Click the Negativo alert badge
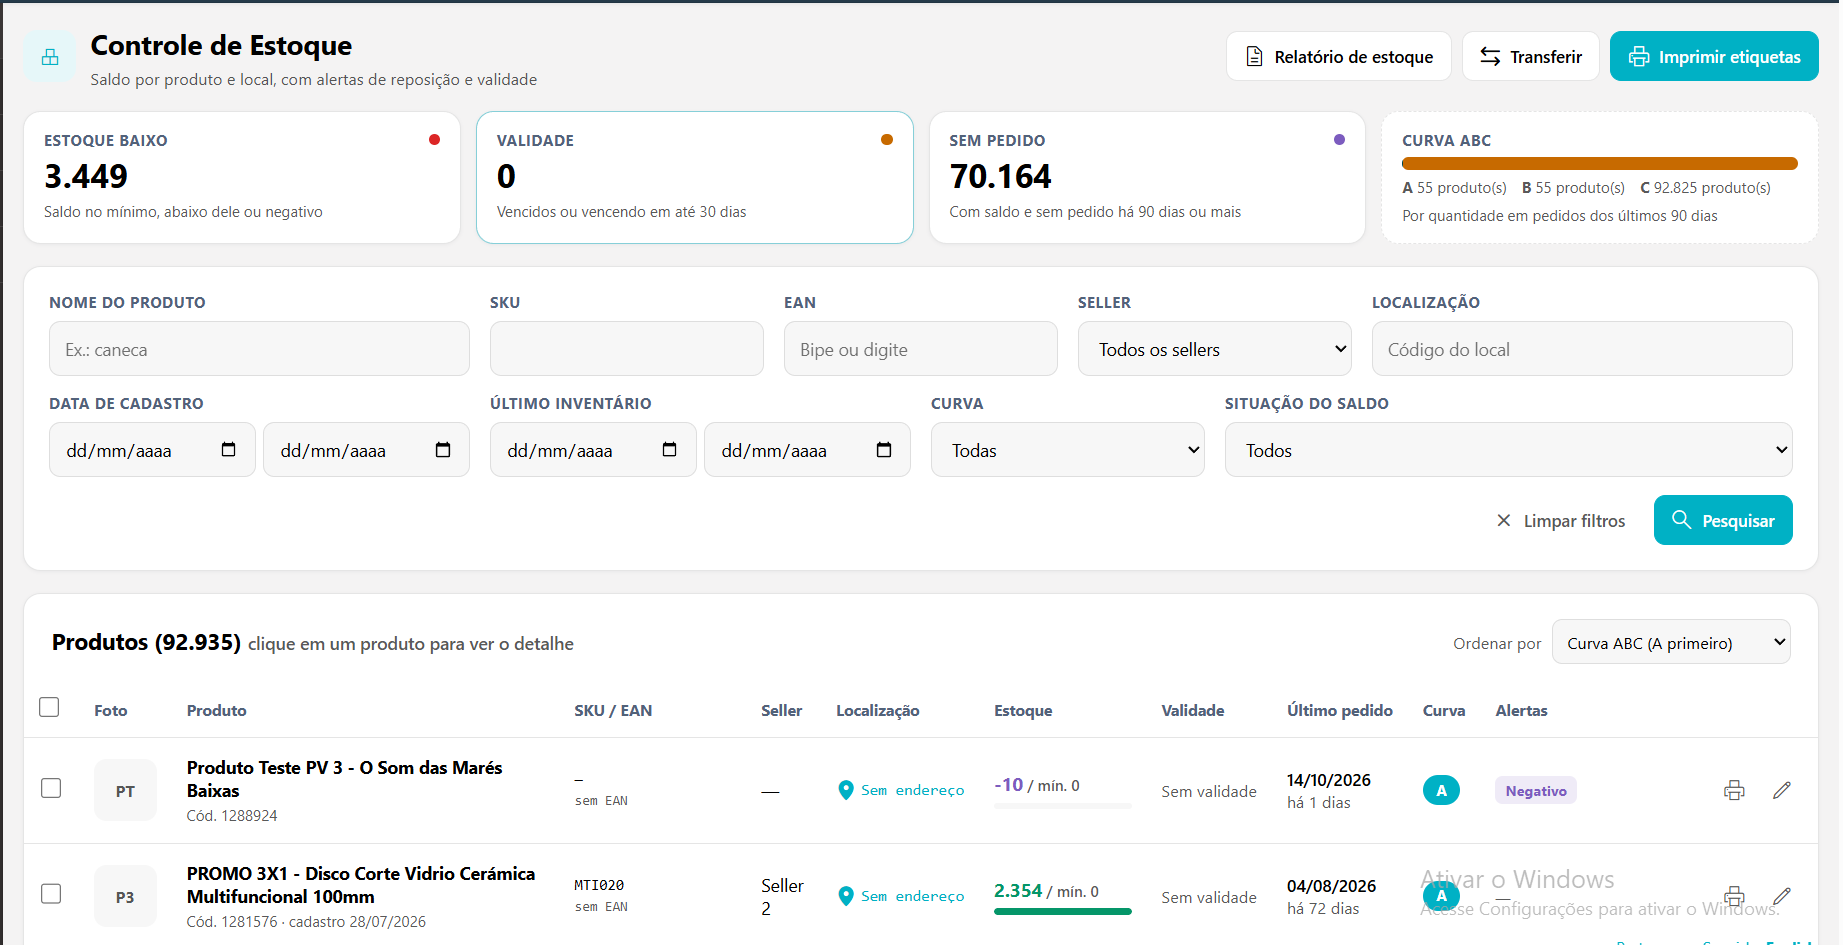This screenshot has height=945, width=1843. tap(1536, 790)
